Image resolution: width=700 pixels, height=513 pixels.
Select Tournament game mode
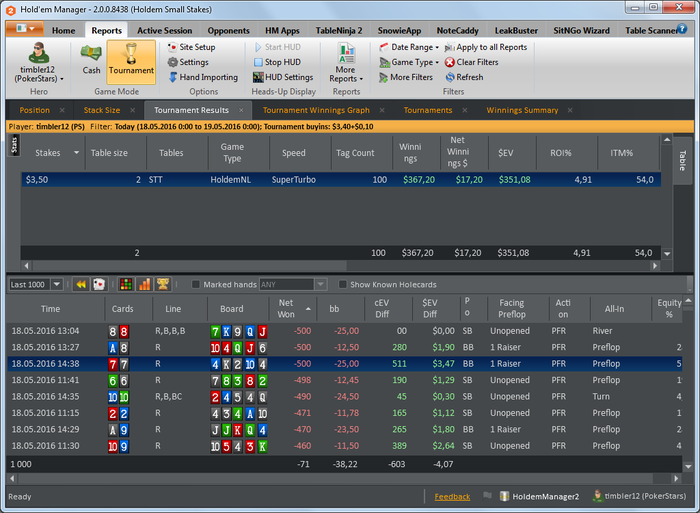click(131, 62)
